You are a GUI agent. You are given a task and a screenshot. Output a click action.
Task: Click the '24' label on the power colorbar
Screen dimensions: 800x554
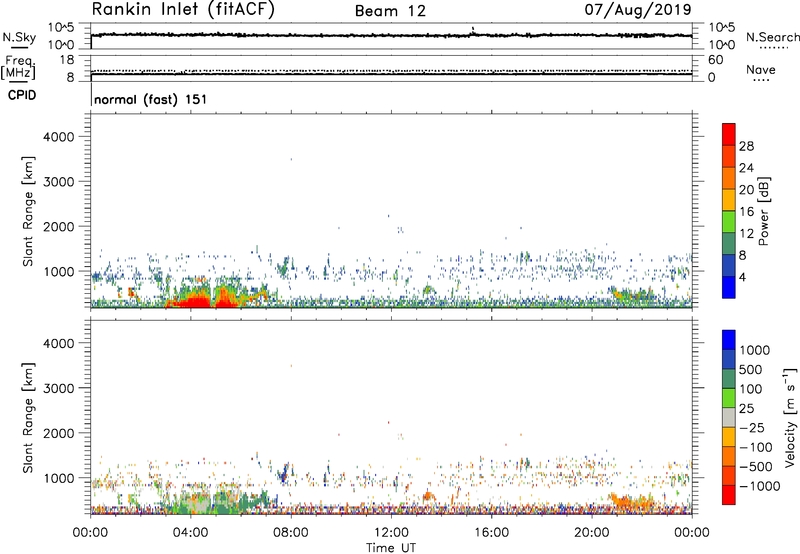point(746,168)
